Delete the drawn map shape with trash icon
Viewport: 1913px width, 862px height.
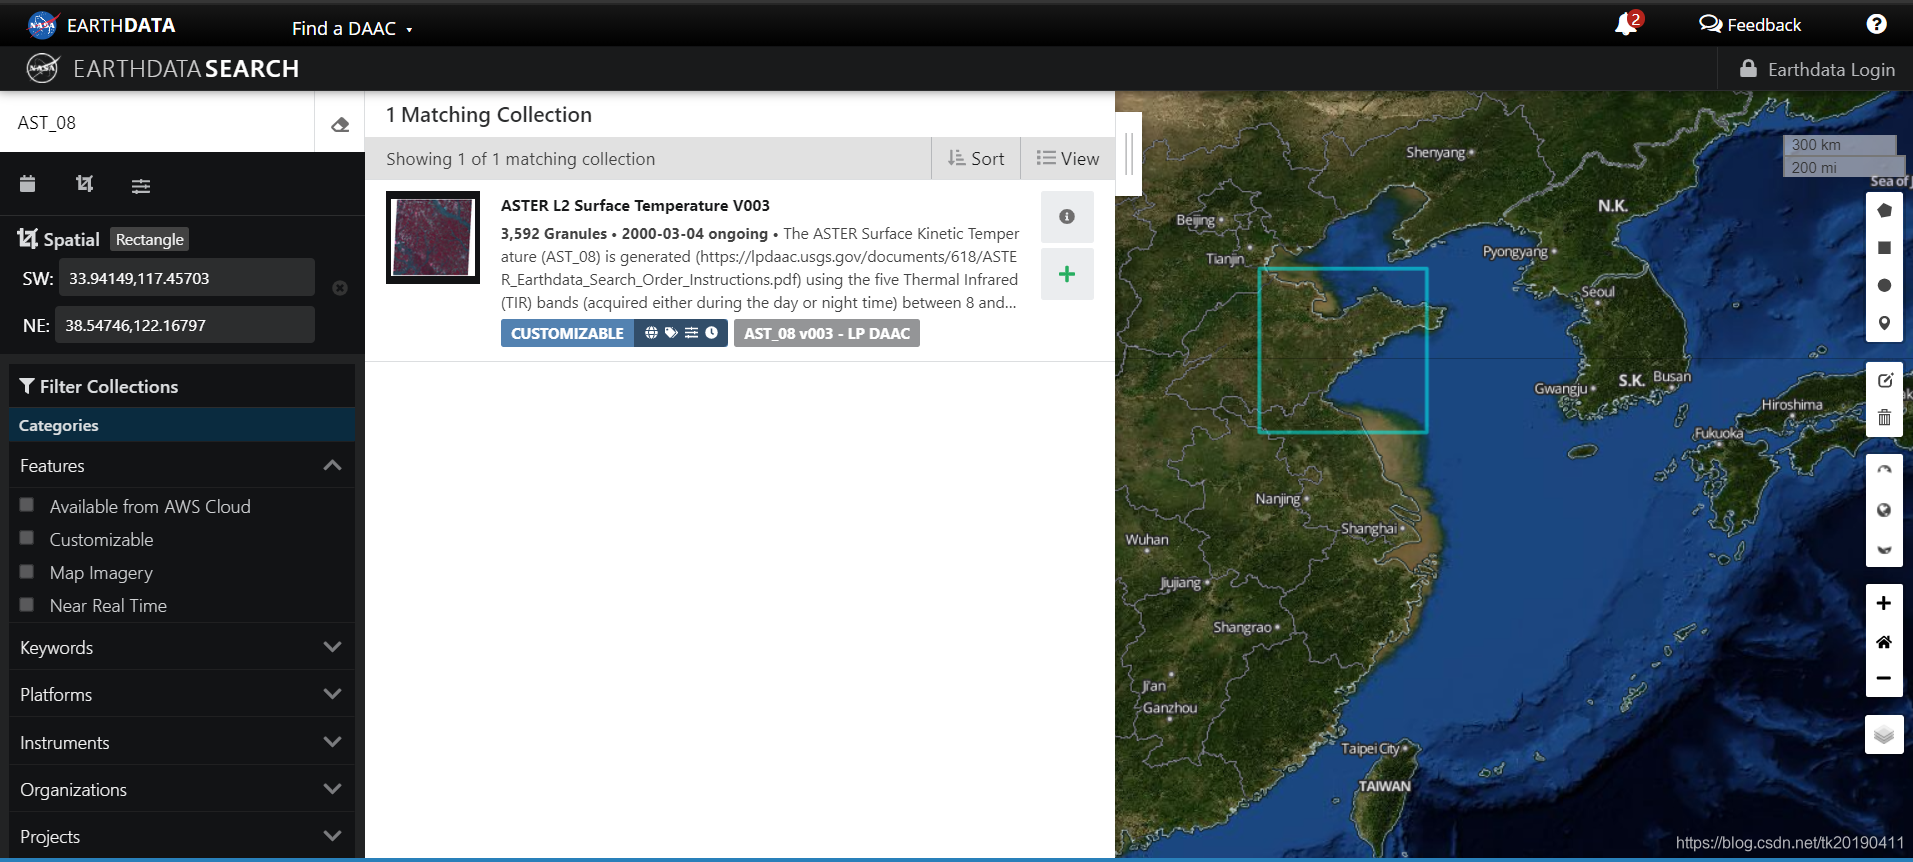pyautogui.click(x=1884, y=417)
